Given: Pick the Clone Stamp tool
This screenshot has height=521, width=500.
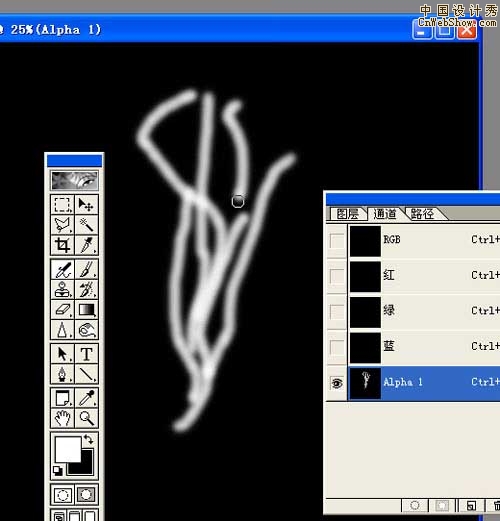Looking at the screenshot, I should 62,289.
